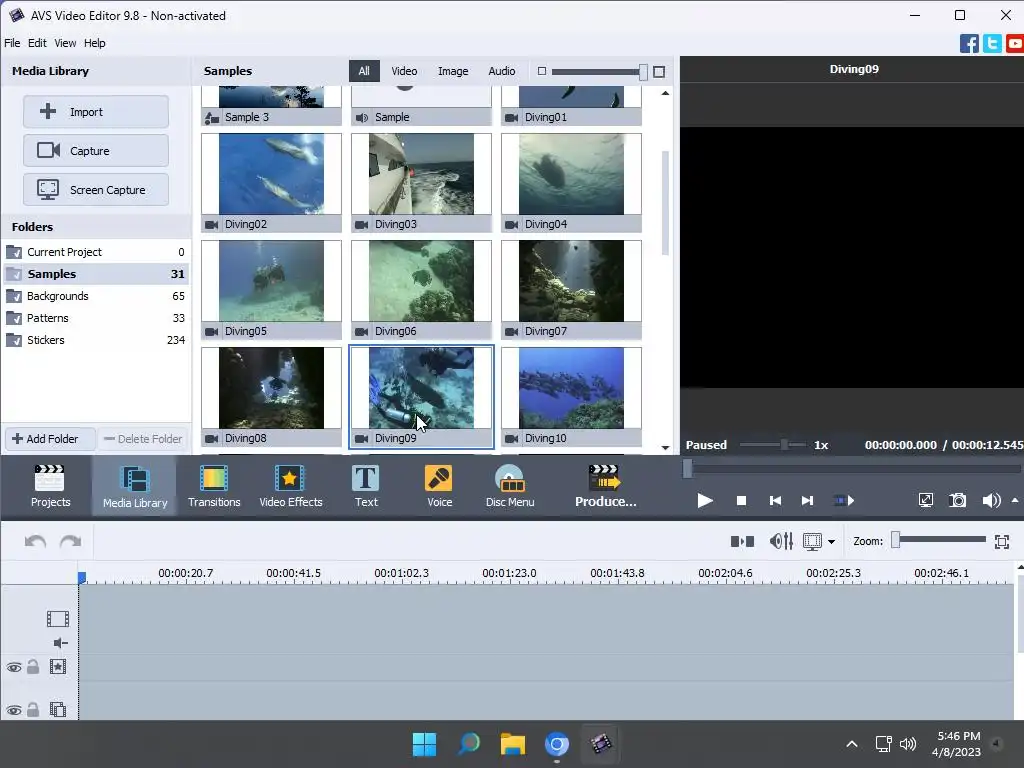Filter samples by Audio

point(502,71)
